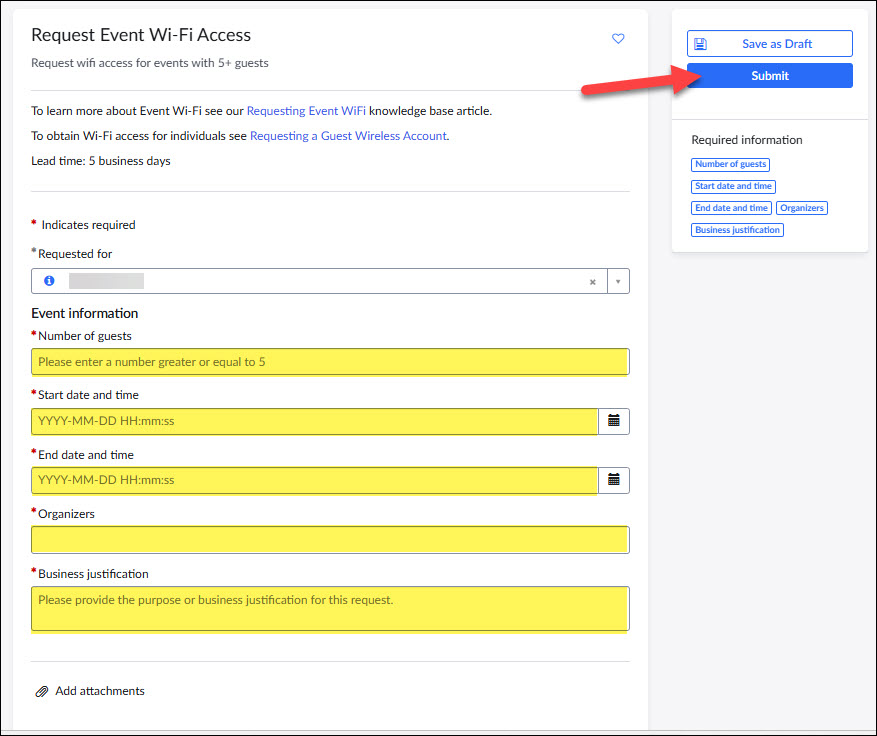This screenshot has width=877, height=736.
Task: Clear the Requested for selection
Action: coord(593,282)
